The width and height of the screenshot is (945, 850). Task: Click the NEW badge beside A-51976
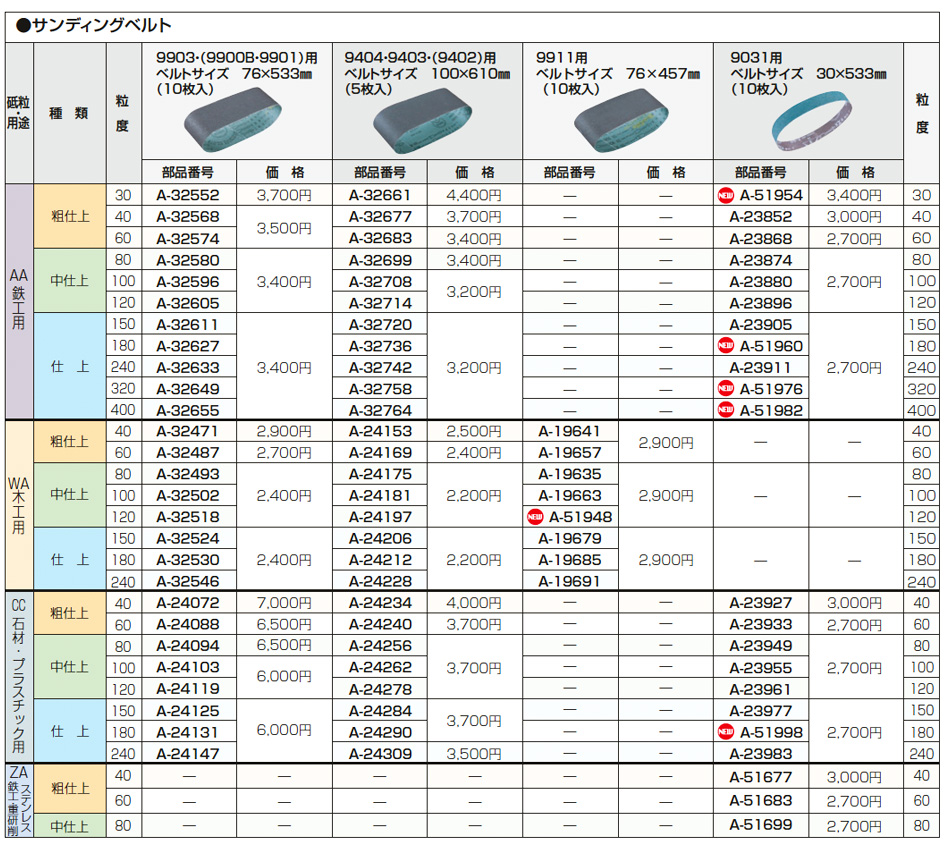tap(725, 389)
